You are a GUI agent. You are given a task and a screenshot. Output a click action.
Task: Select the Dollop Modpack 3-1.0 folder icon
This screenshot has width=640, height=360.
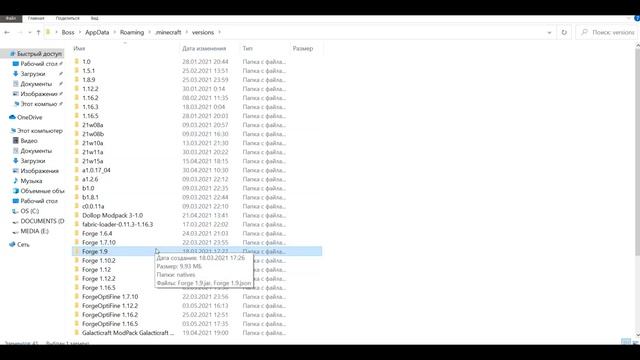tap(76, 215)
